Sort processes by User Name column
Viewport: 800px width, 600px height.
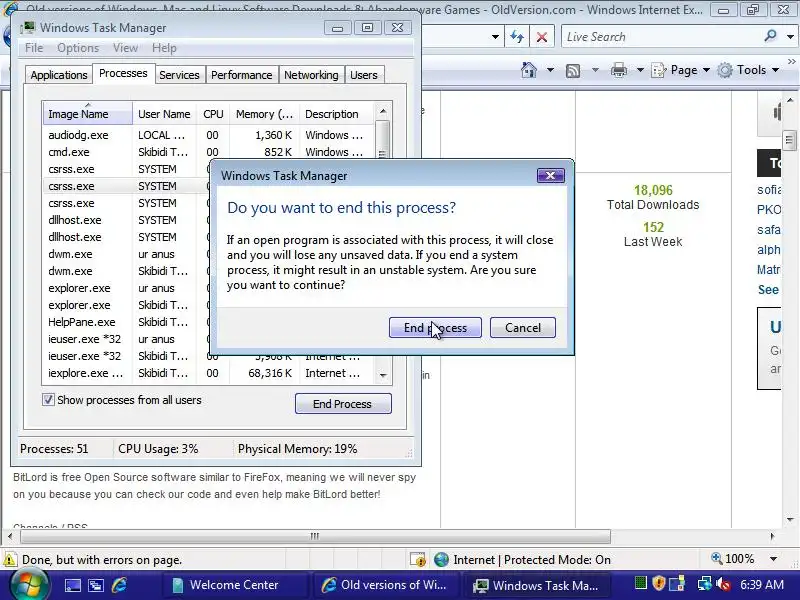(x=164, y=114)
